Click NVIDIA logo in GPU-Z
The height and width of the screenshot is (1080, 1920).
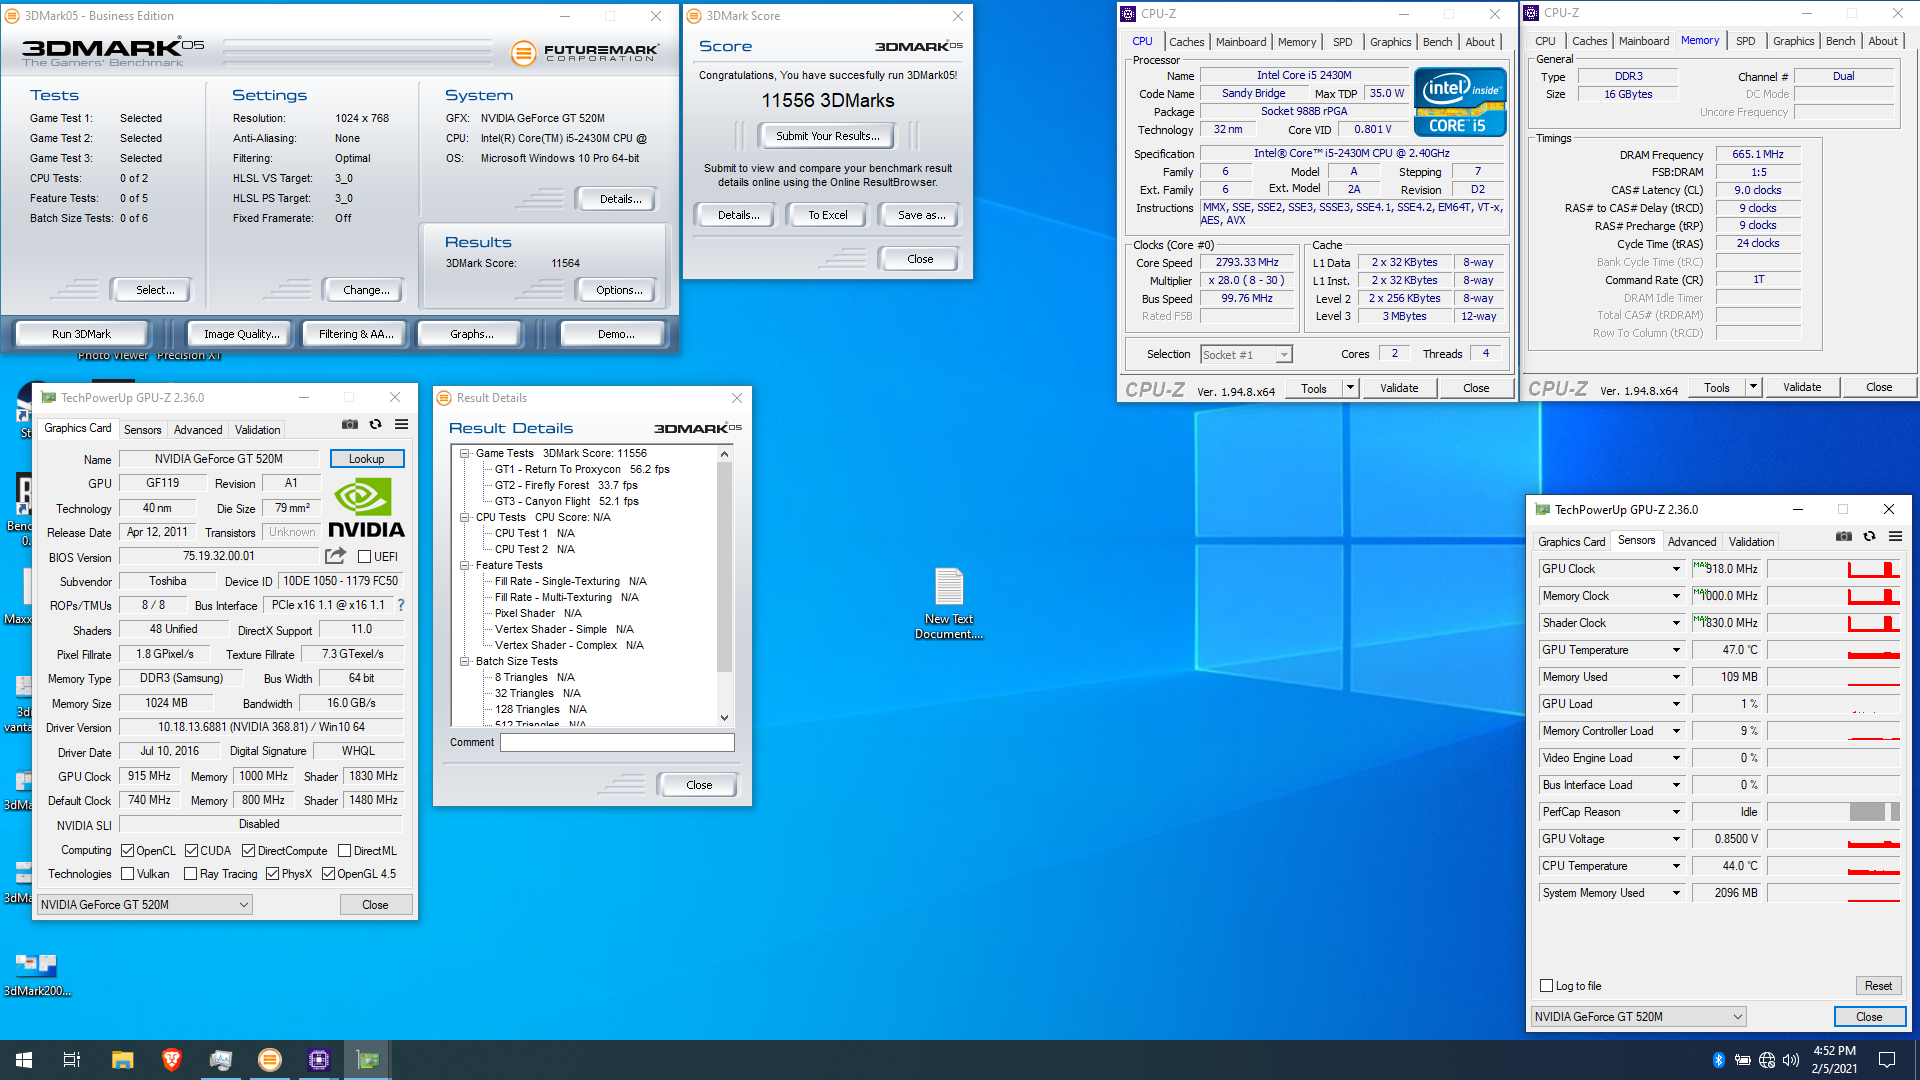pyautogui.click(x=366, y=508)
